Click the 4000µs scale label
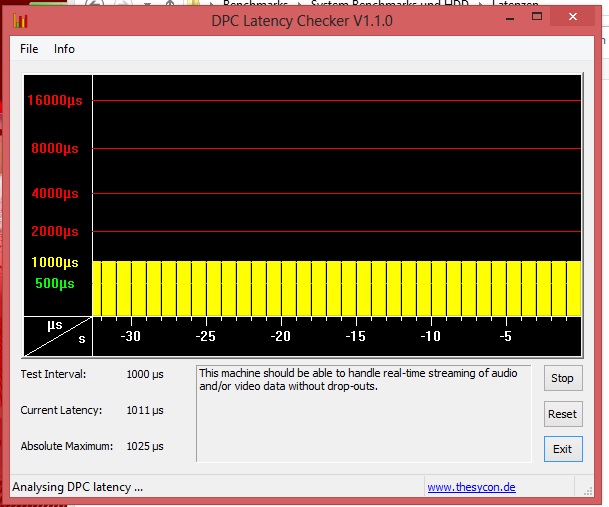Screen dimensions: 609x507 click(x=55, y=193)
